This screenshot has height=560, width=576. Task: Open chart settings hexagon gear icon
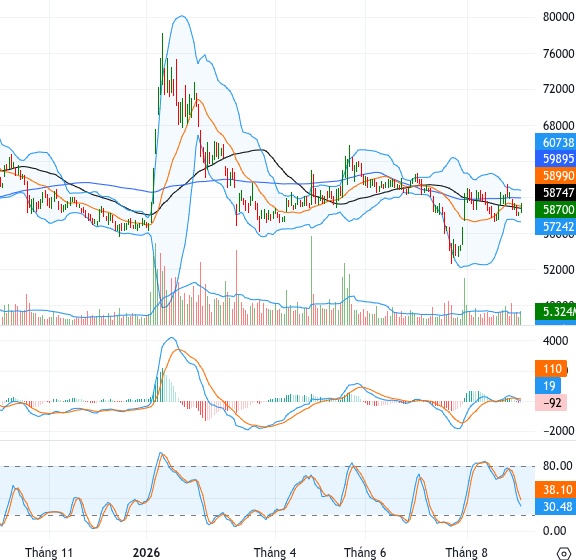[564, 553]
